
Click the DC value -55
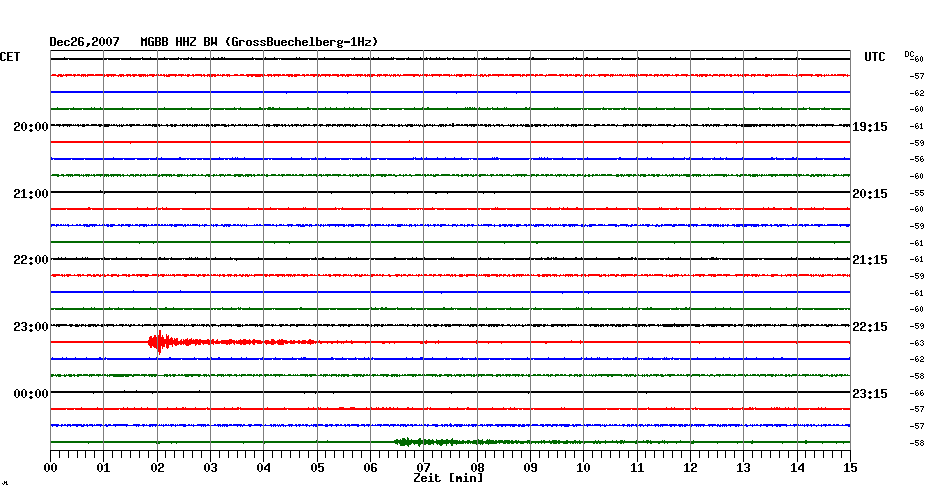point(917,193)
